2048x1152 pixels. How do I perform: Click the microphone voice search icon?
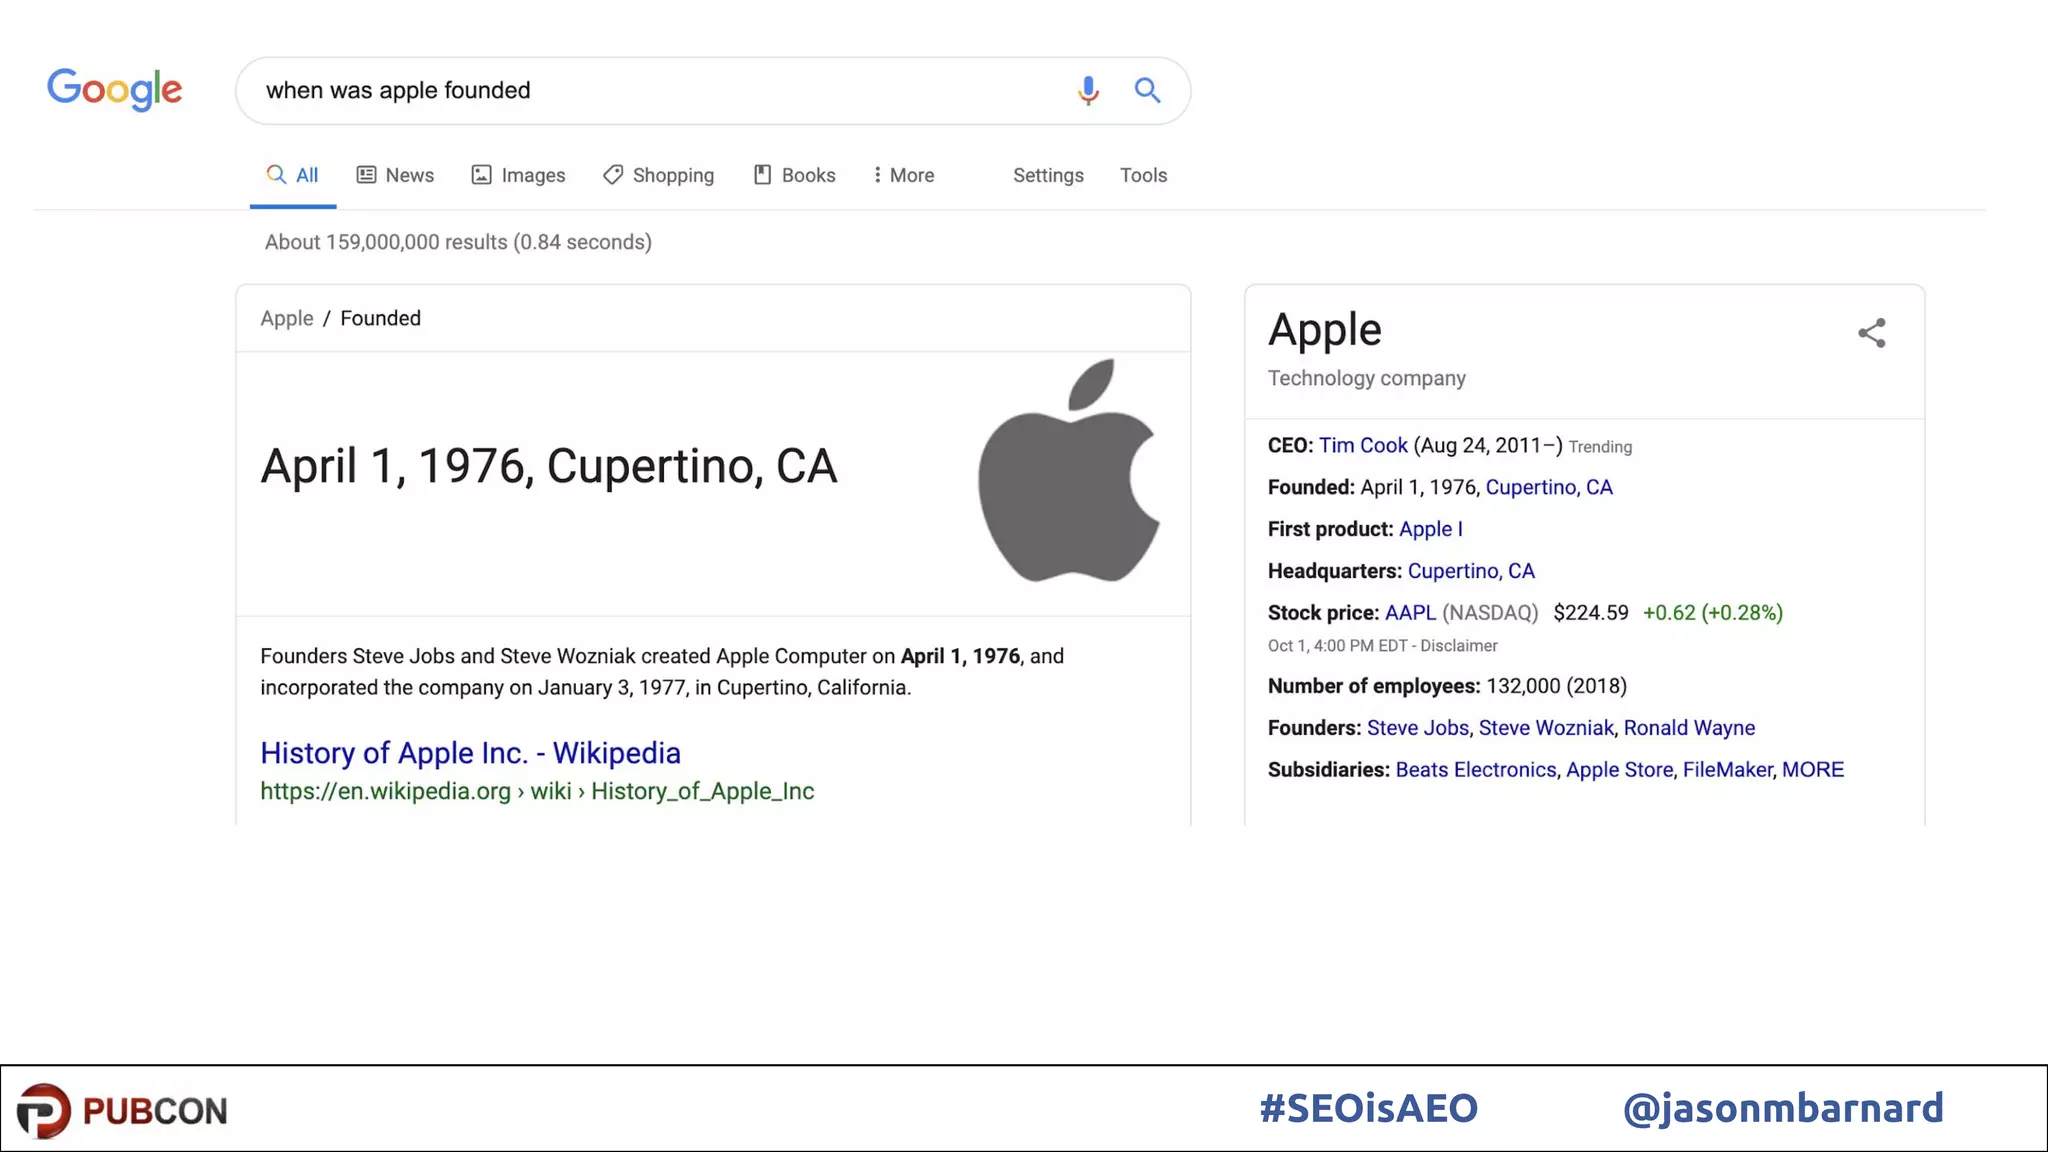(1088, 91)
